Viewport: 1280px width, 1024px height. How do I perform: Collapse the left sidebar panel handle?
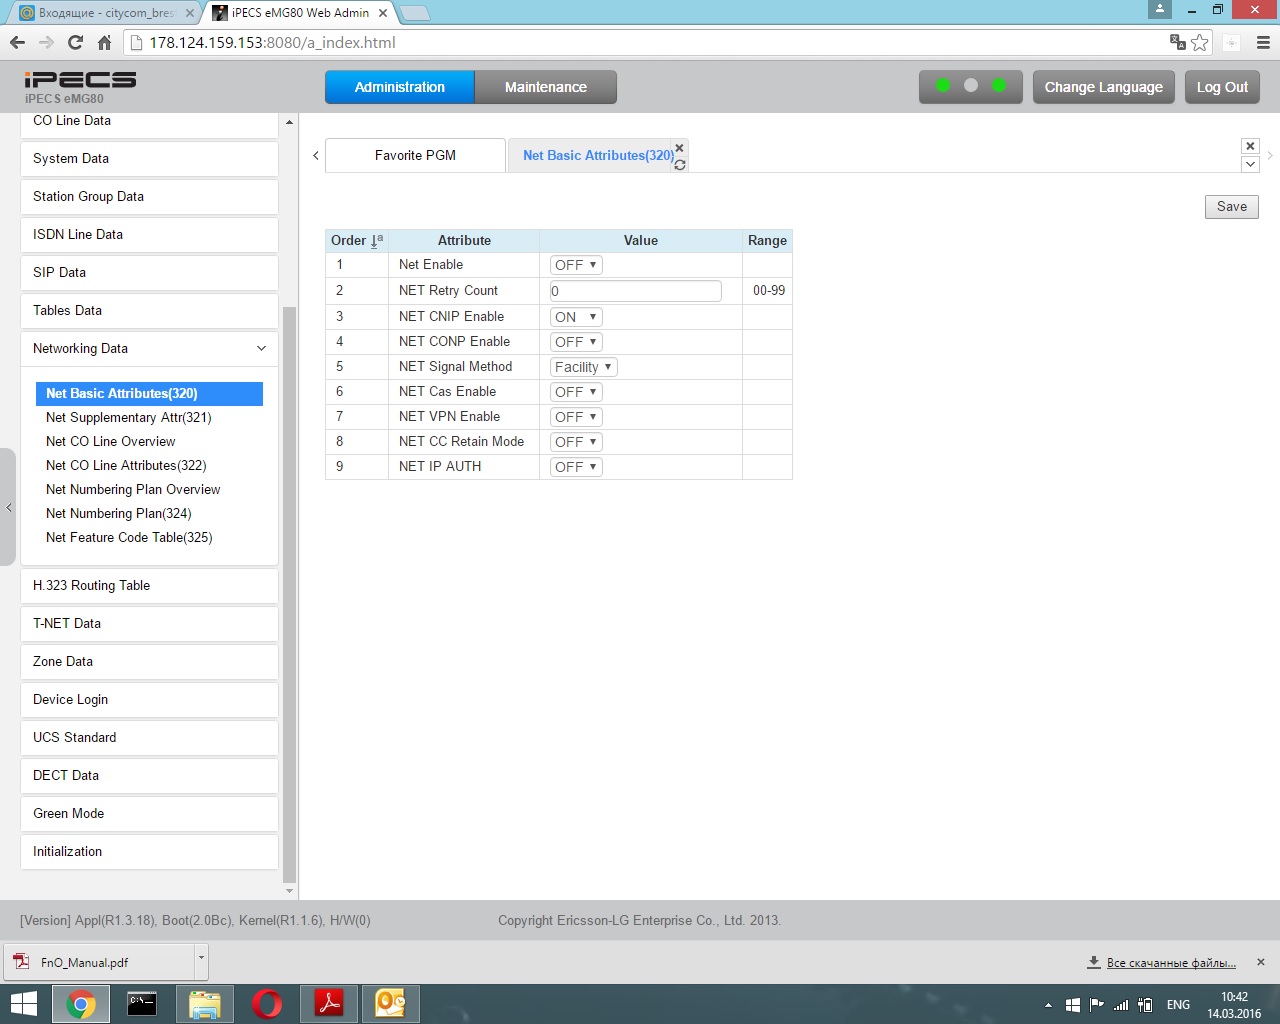point(8,507)
